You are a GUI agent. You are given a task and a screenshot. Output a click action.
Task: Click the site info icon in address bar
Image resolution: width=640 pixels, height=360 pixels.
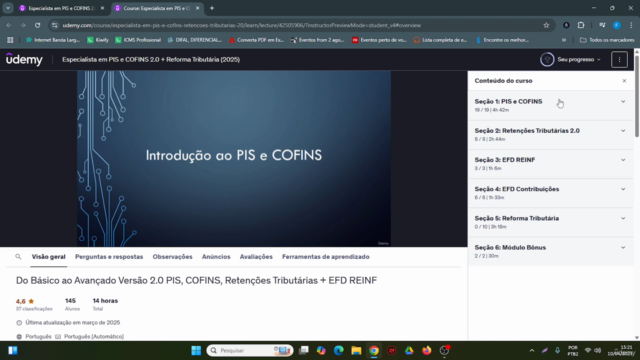click(x=55, y=25)
